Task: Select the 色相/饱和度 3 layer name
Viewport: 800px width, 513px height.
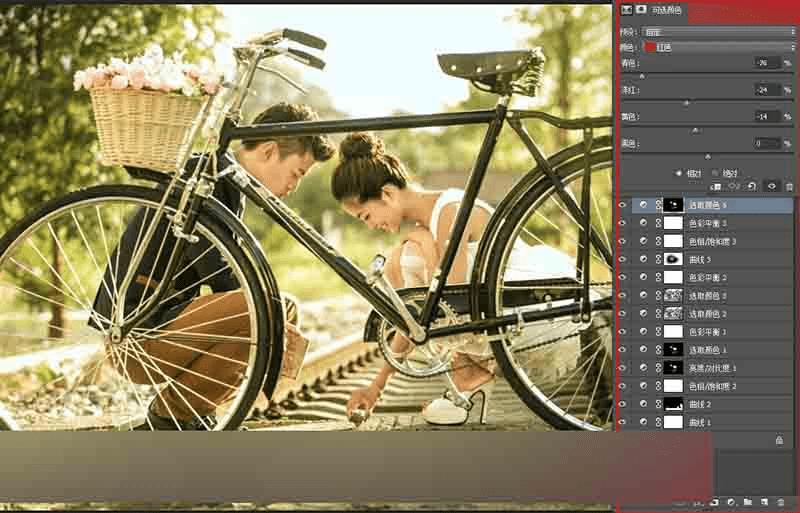Action: (x=712, y=241)
